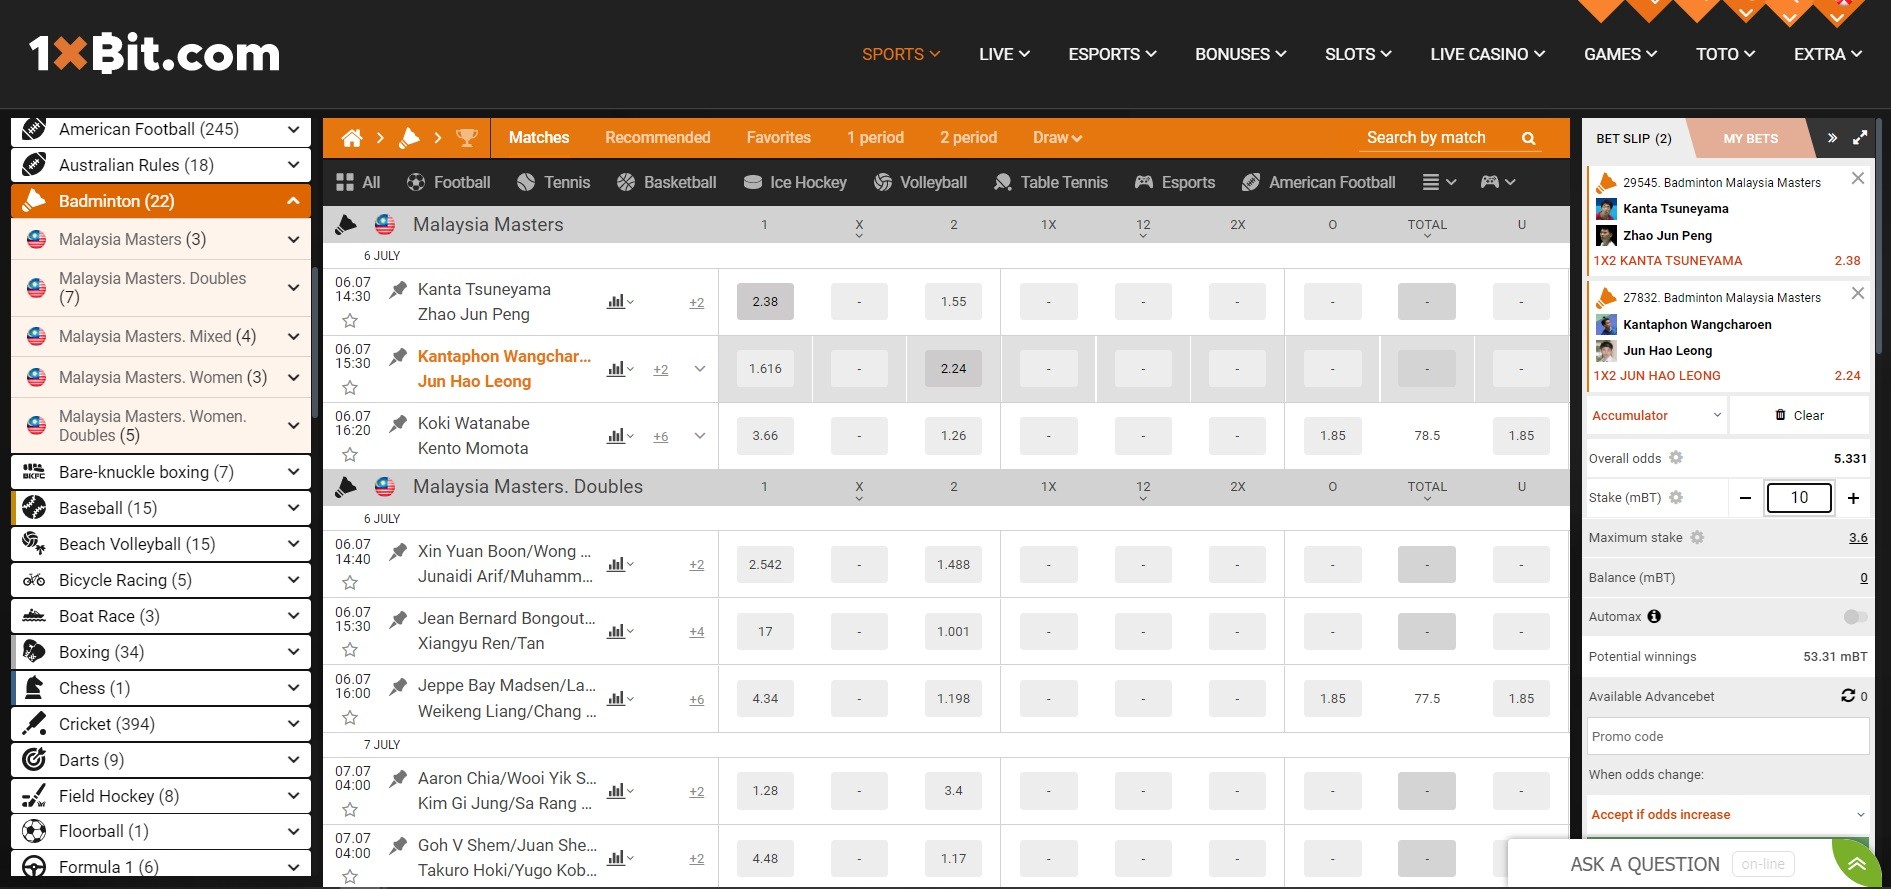The image size is (1891, 889).
Task: Expand American Football sidebar category
Action: click(293, 130)
